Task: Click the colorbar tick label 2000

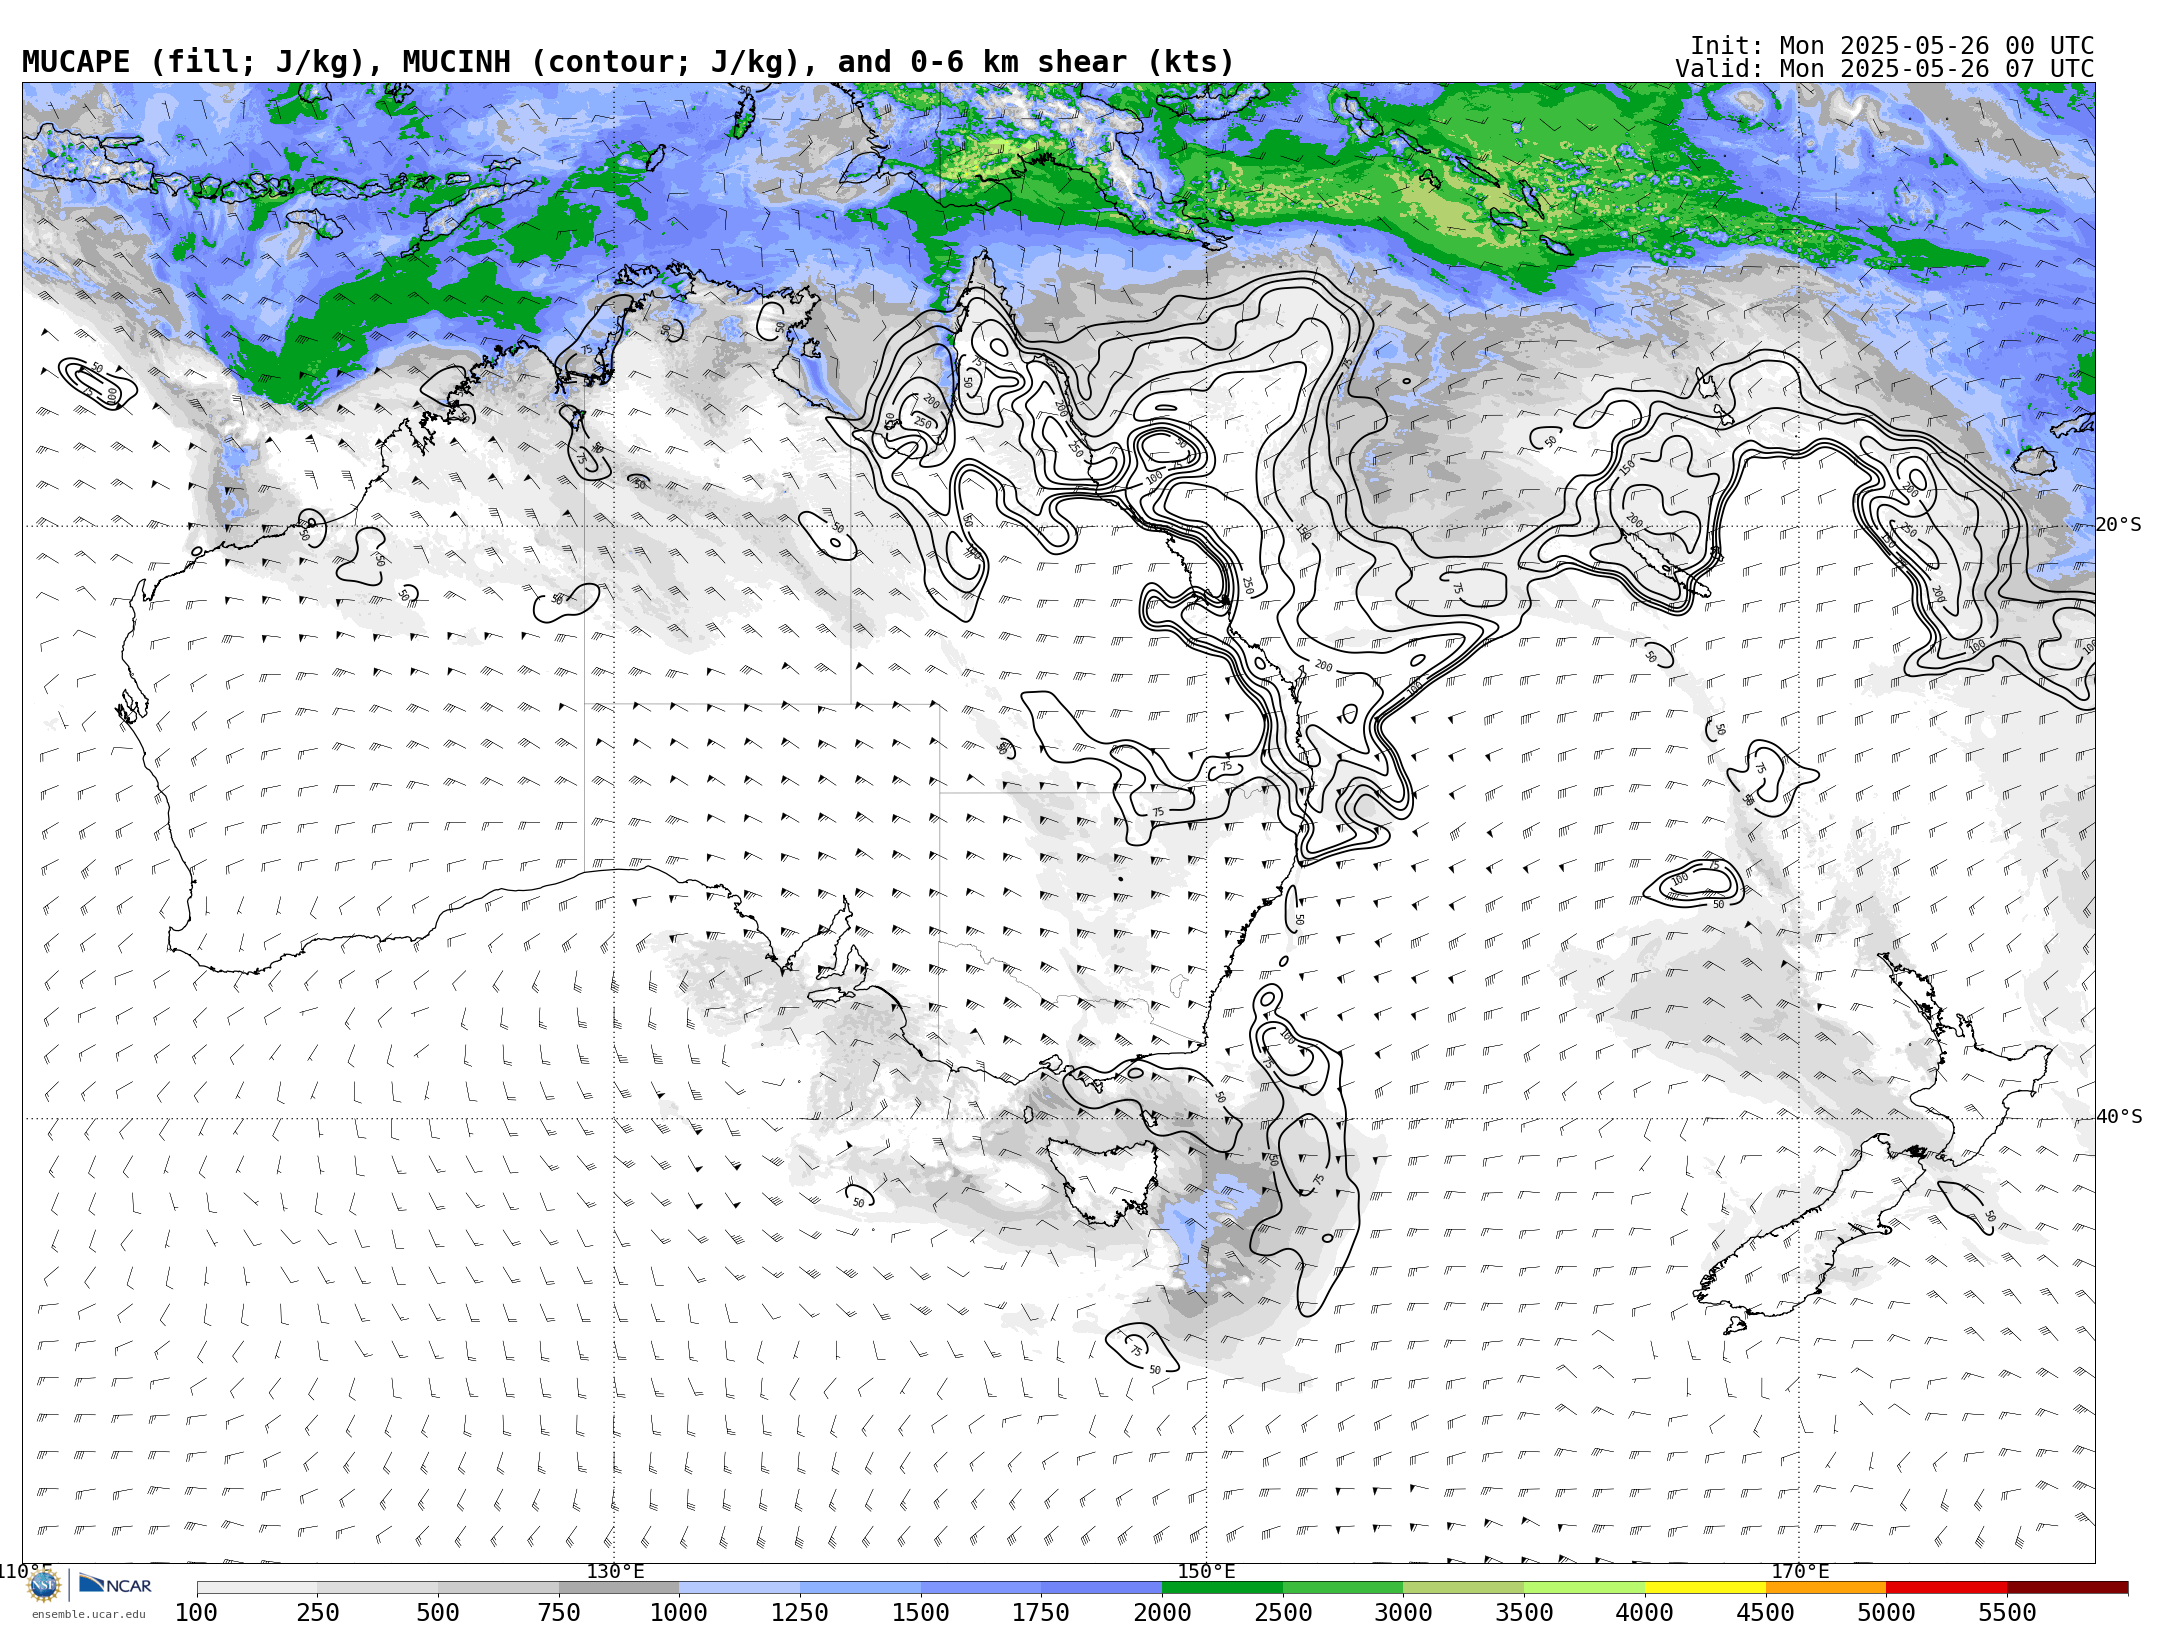Action: (x=1162, y=1612)
